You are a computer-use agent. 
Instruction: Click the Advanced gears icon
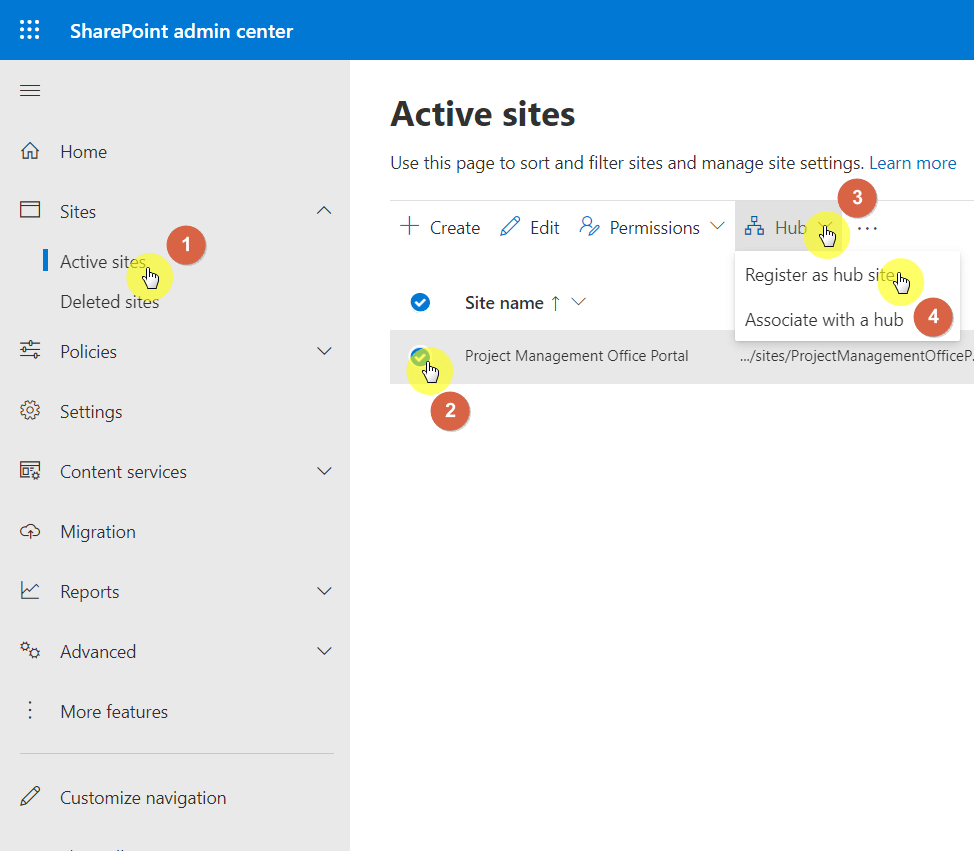(30, 650)
